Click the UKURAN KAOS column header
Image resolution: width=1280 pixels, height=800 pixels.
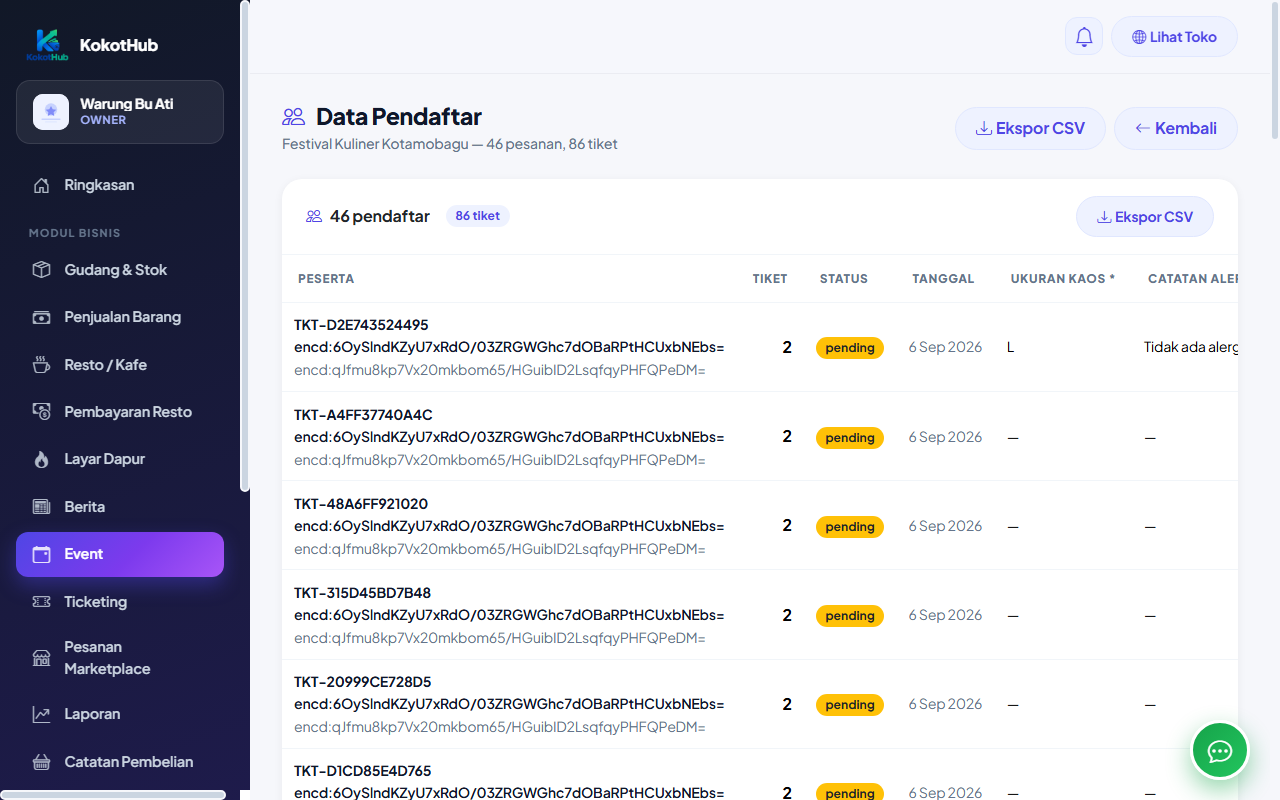[x=1063, y=279]
